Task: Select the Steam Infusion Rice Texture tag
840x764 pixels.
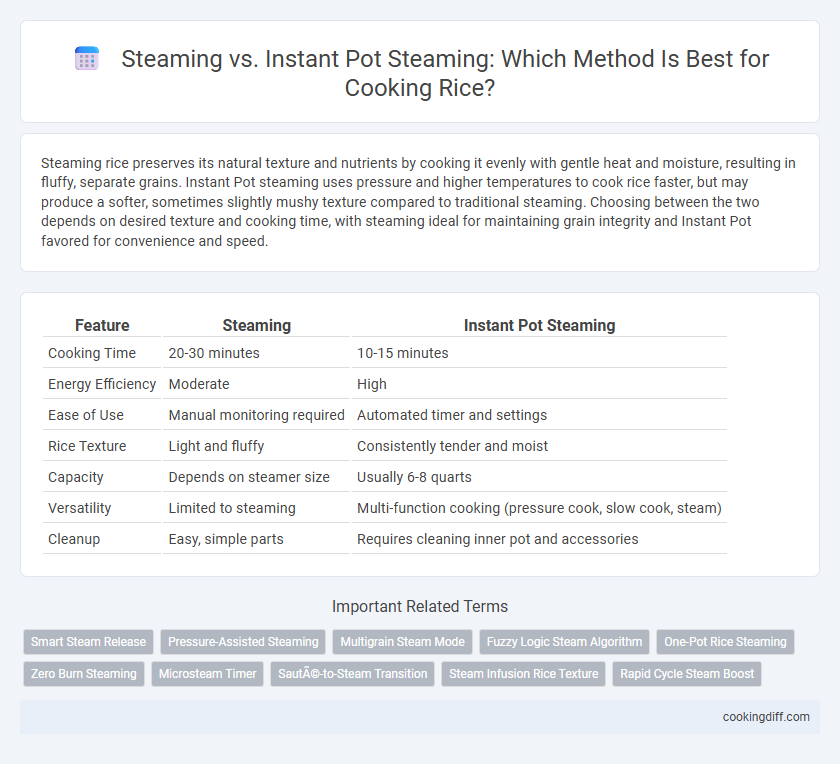Action: pyautogui.click(x=524, y=674)
